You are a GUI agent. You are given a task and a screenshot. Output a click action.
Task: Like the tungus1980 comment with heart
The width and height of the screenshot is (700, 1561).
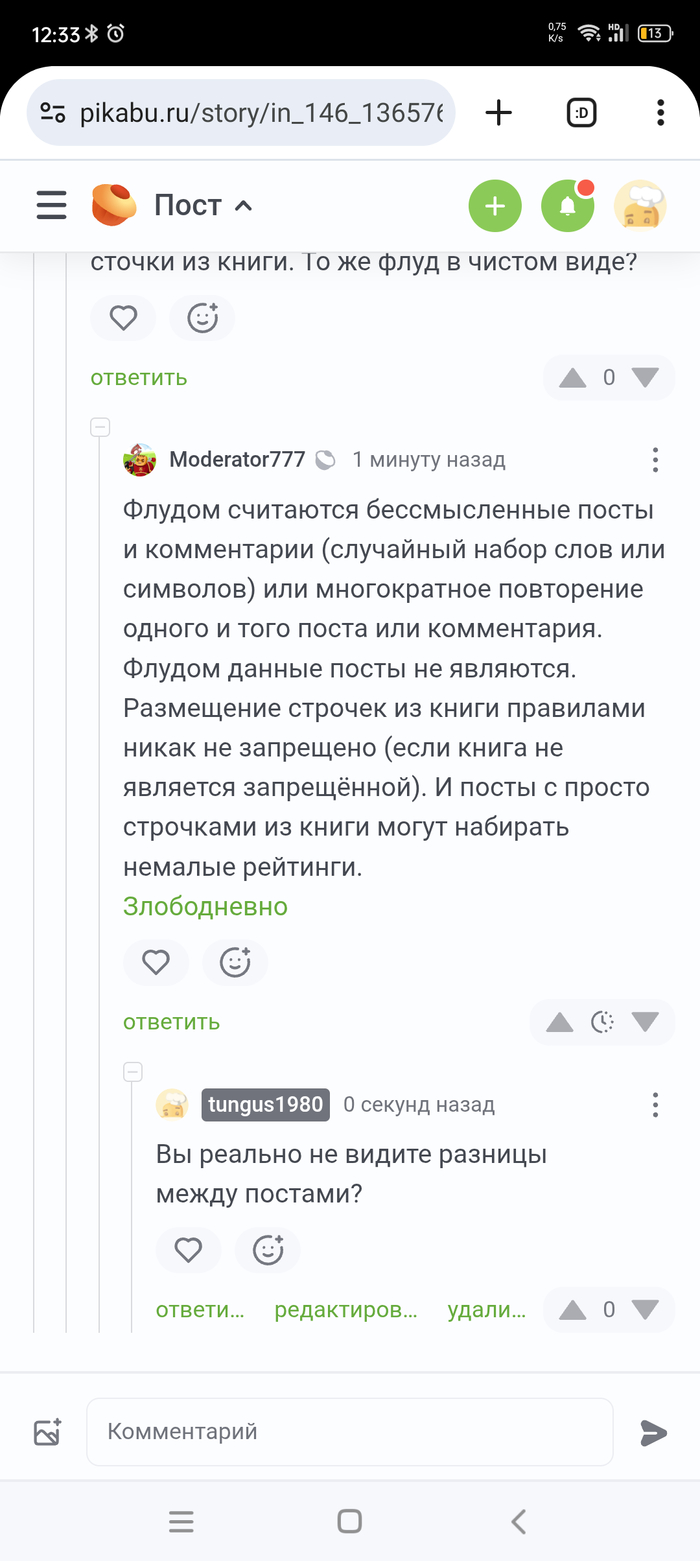pyautogui.click(x=188, y=1249)
